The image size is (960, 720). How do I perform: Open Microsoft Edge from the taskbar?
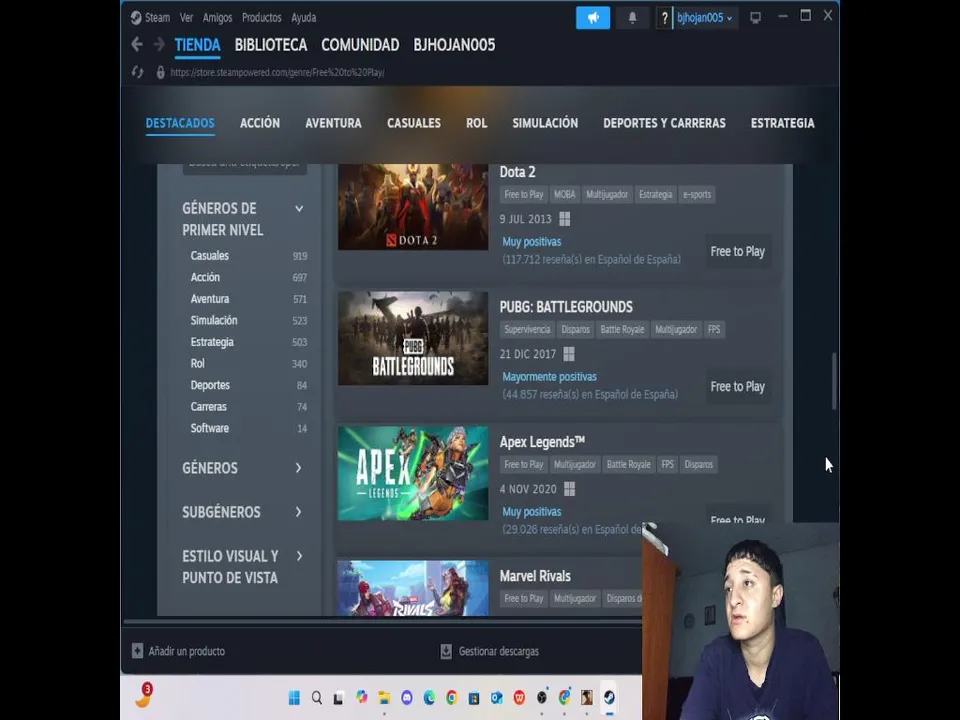click(429, 697)
